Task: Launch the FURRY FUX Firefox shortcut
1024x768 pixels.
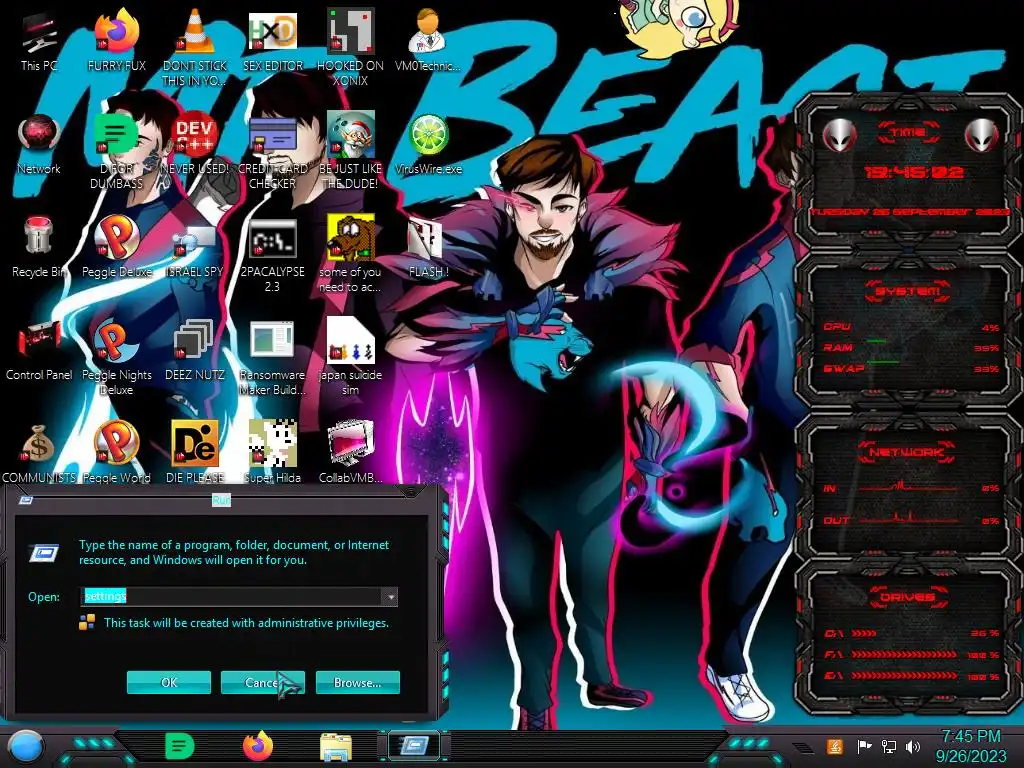Action: point(116,40)
